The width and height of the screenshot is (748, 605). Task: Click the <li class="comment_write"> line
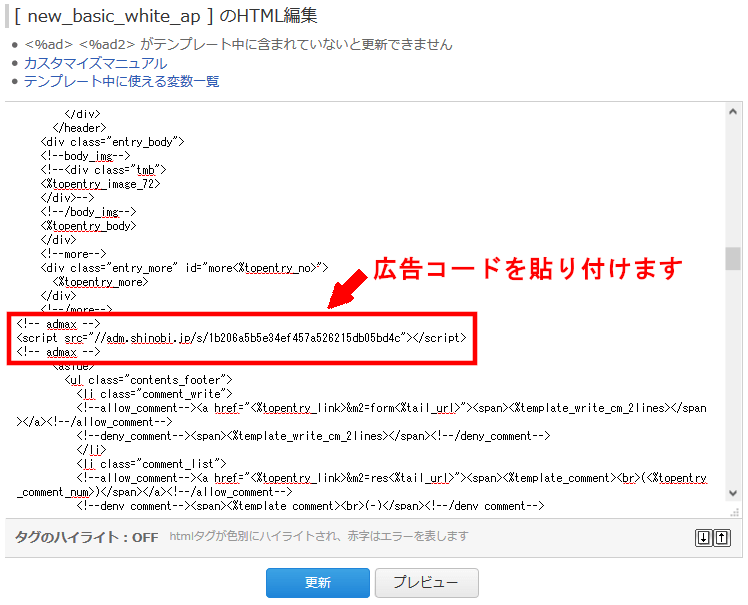tap(155, 394)
